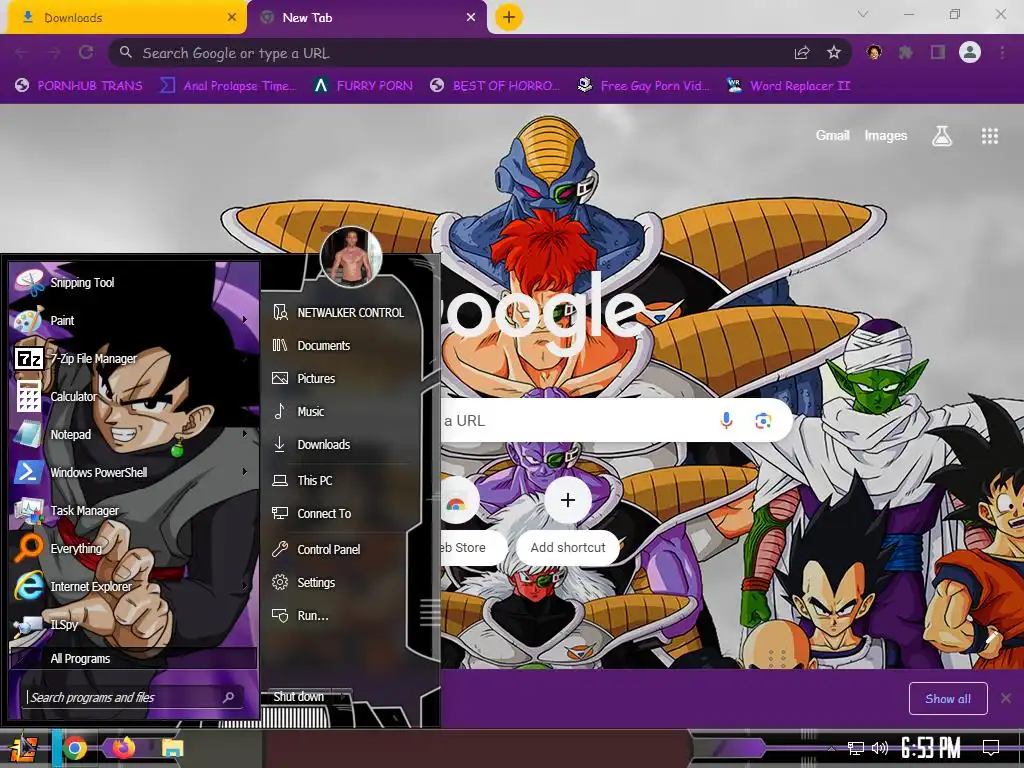Open the Web Store shortcut

466,520
